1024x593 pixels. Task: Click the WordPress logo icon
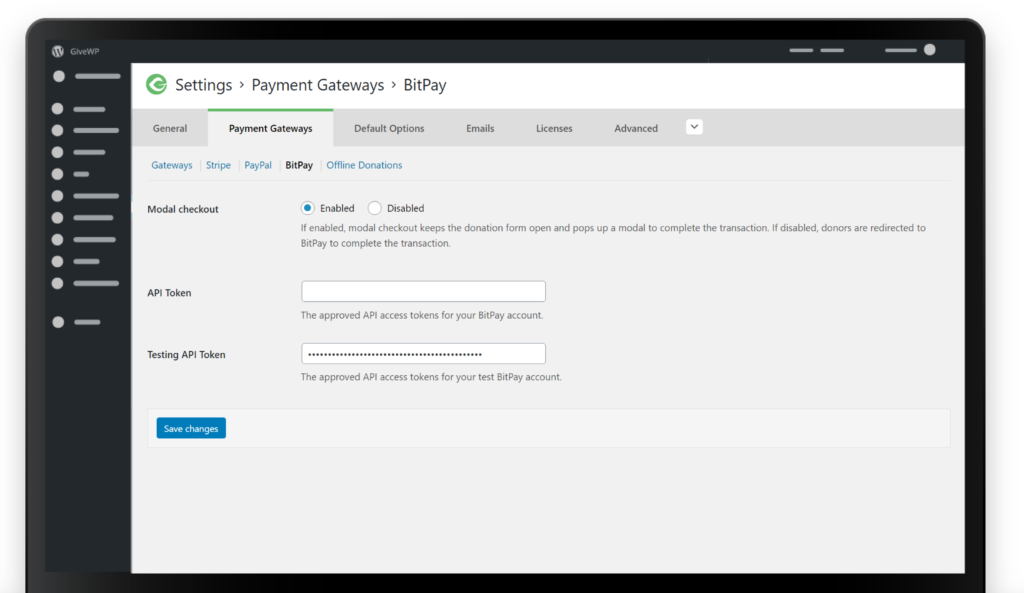pyautogui.click(x=57, y=51)
